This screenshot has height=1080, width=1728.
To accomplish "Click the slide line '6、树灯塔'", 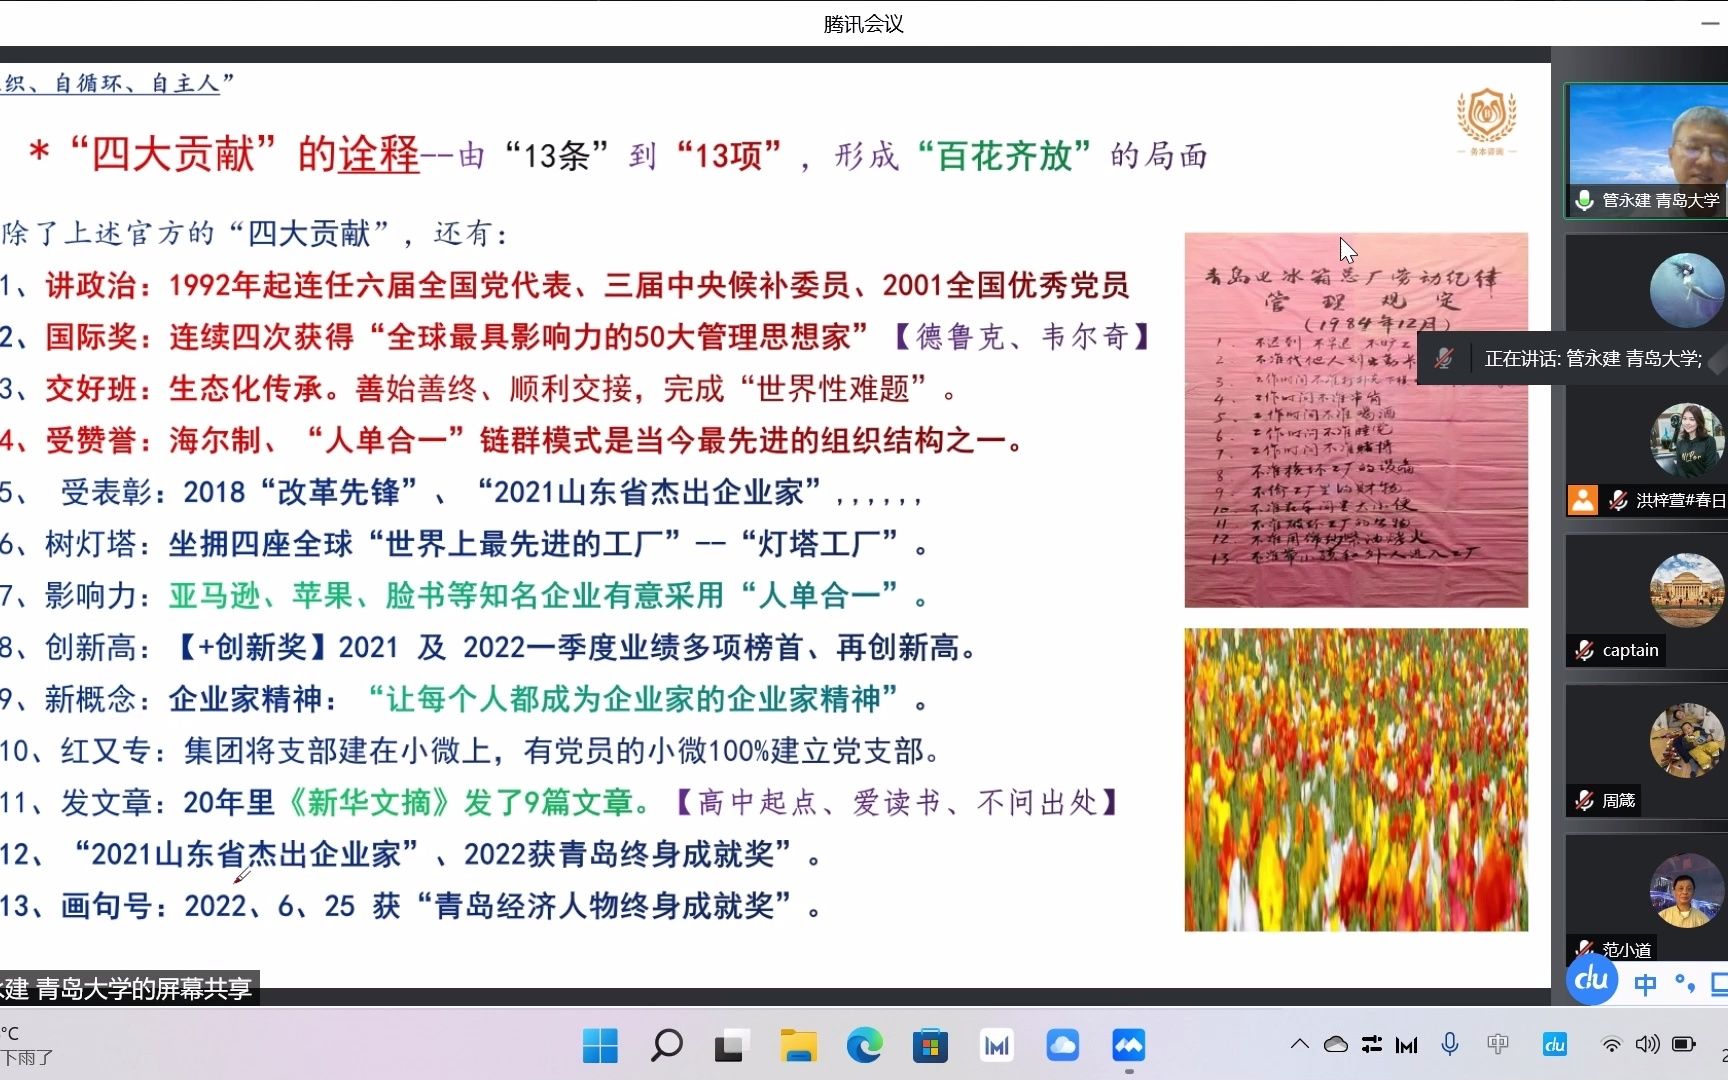I will coord(465,544).
